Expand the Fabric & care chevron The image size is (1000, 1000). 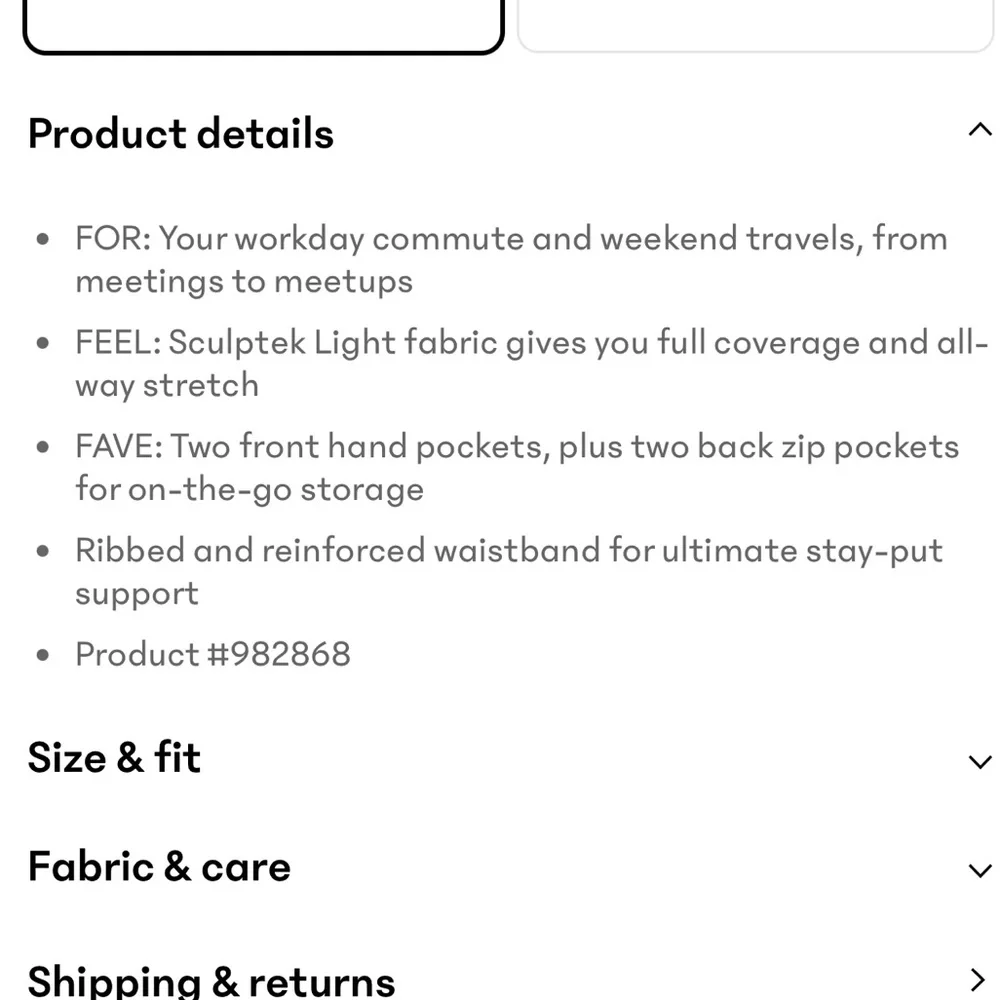[979, 871]
